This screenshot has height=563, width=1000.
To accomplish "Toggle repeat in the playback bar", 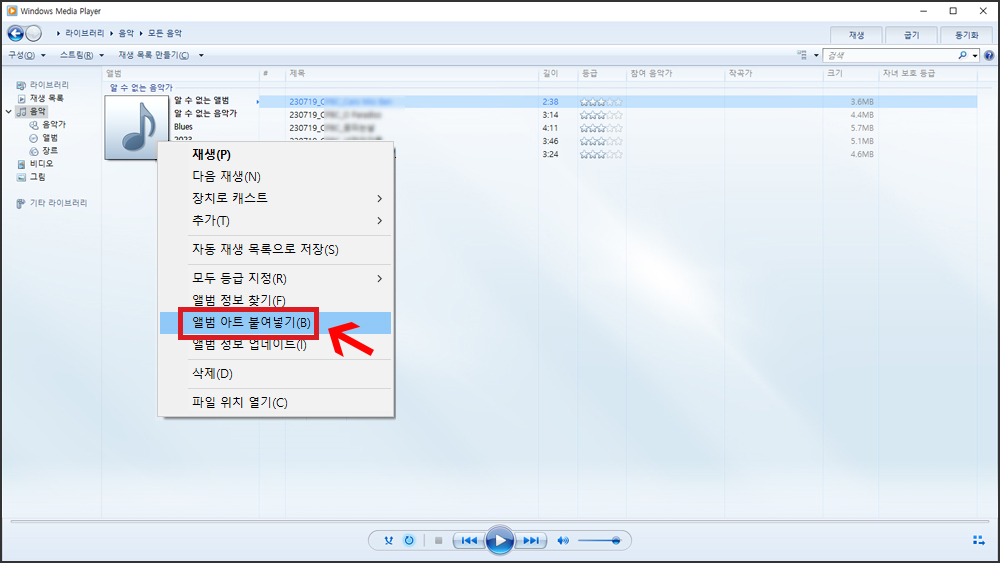I will pos(409,541).
